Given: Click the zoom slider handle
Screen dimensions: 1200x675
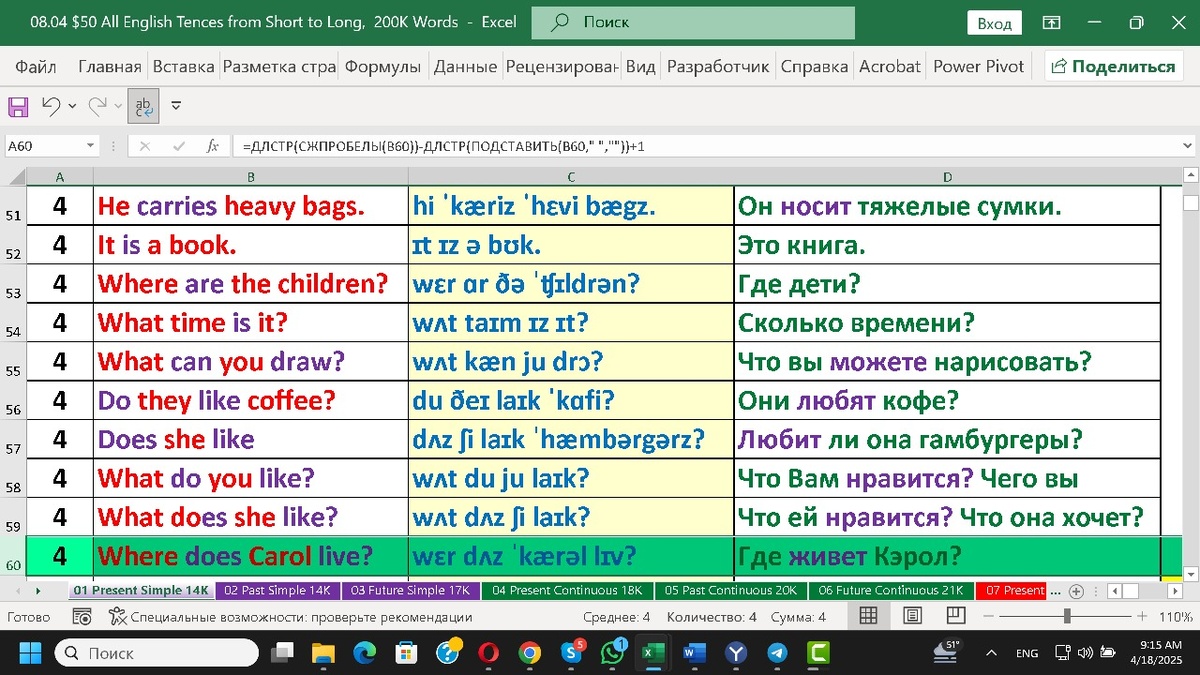Looking at the screenshot, I should (x=1068, y=617).
